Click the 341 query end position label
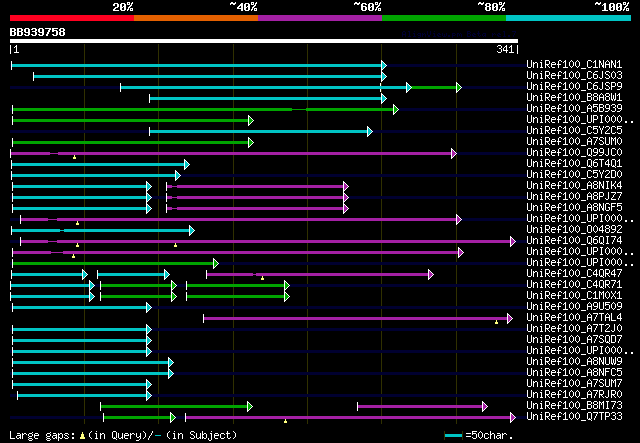 click(505, 49)
